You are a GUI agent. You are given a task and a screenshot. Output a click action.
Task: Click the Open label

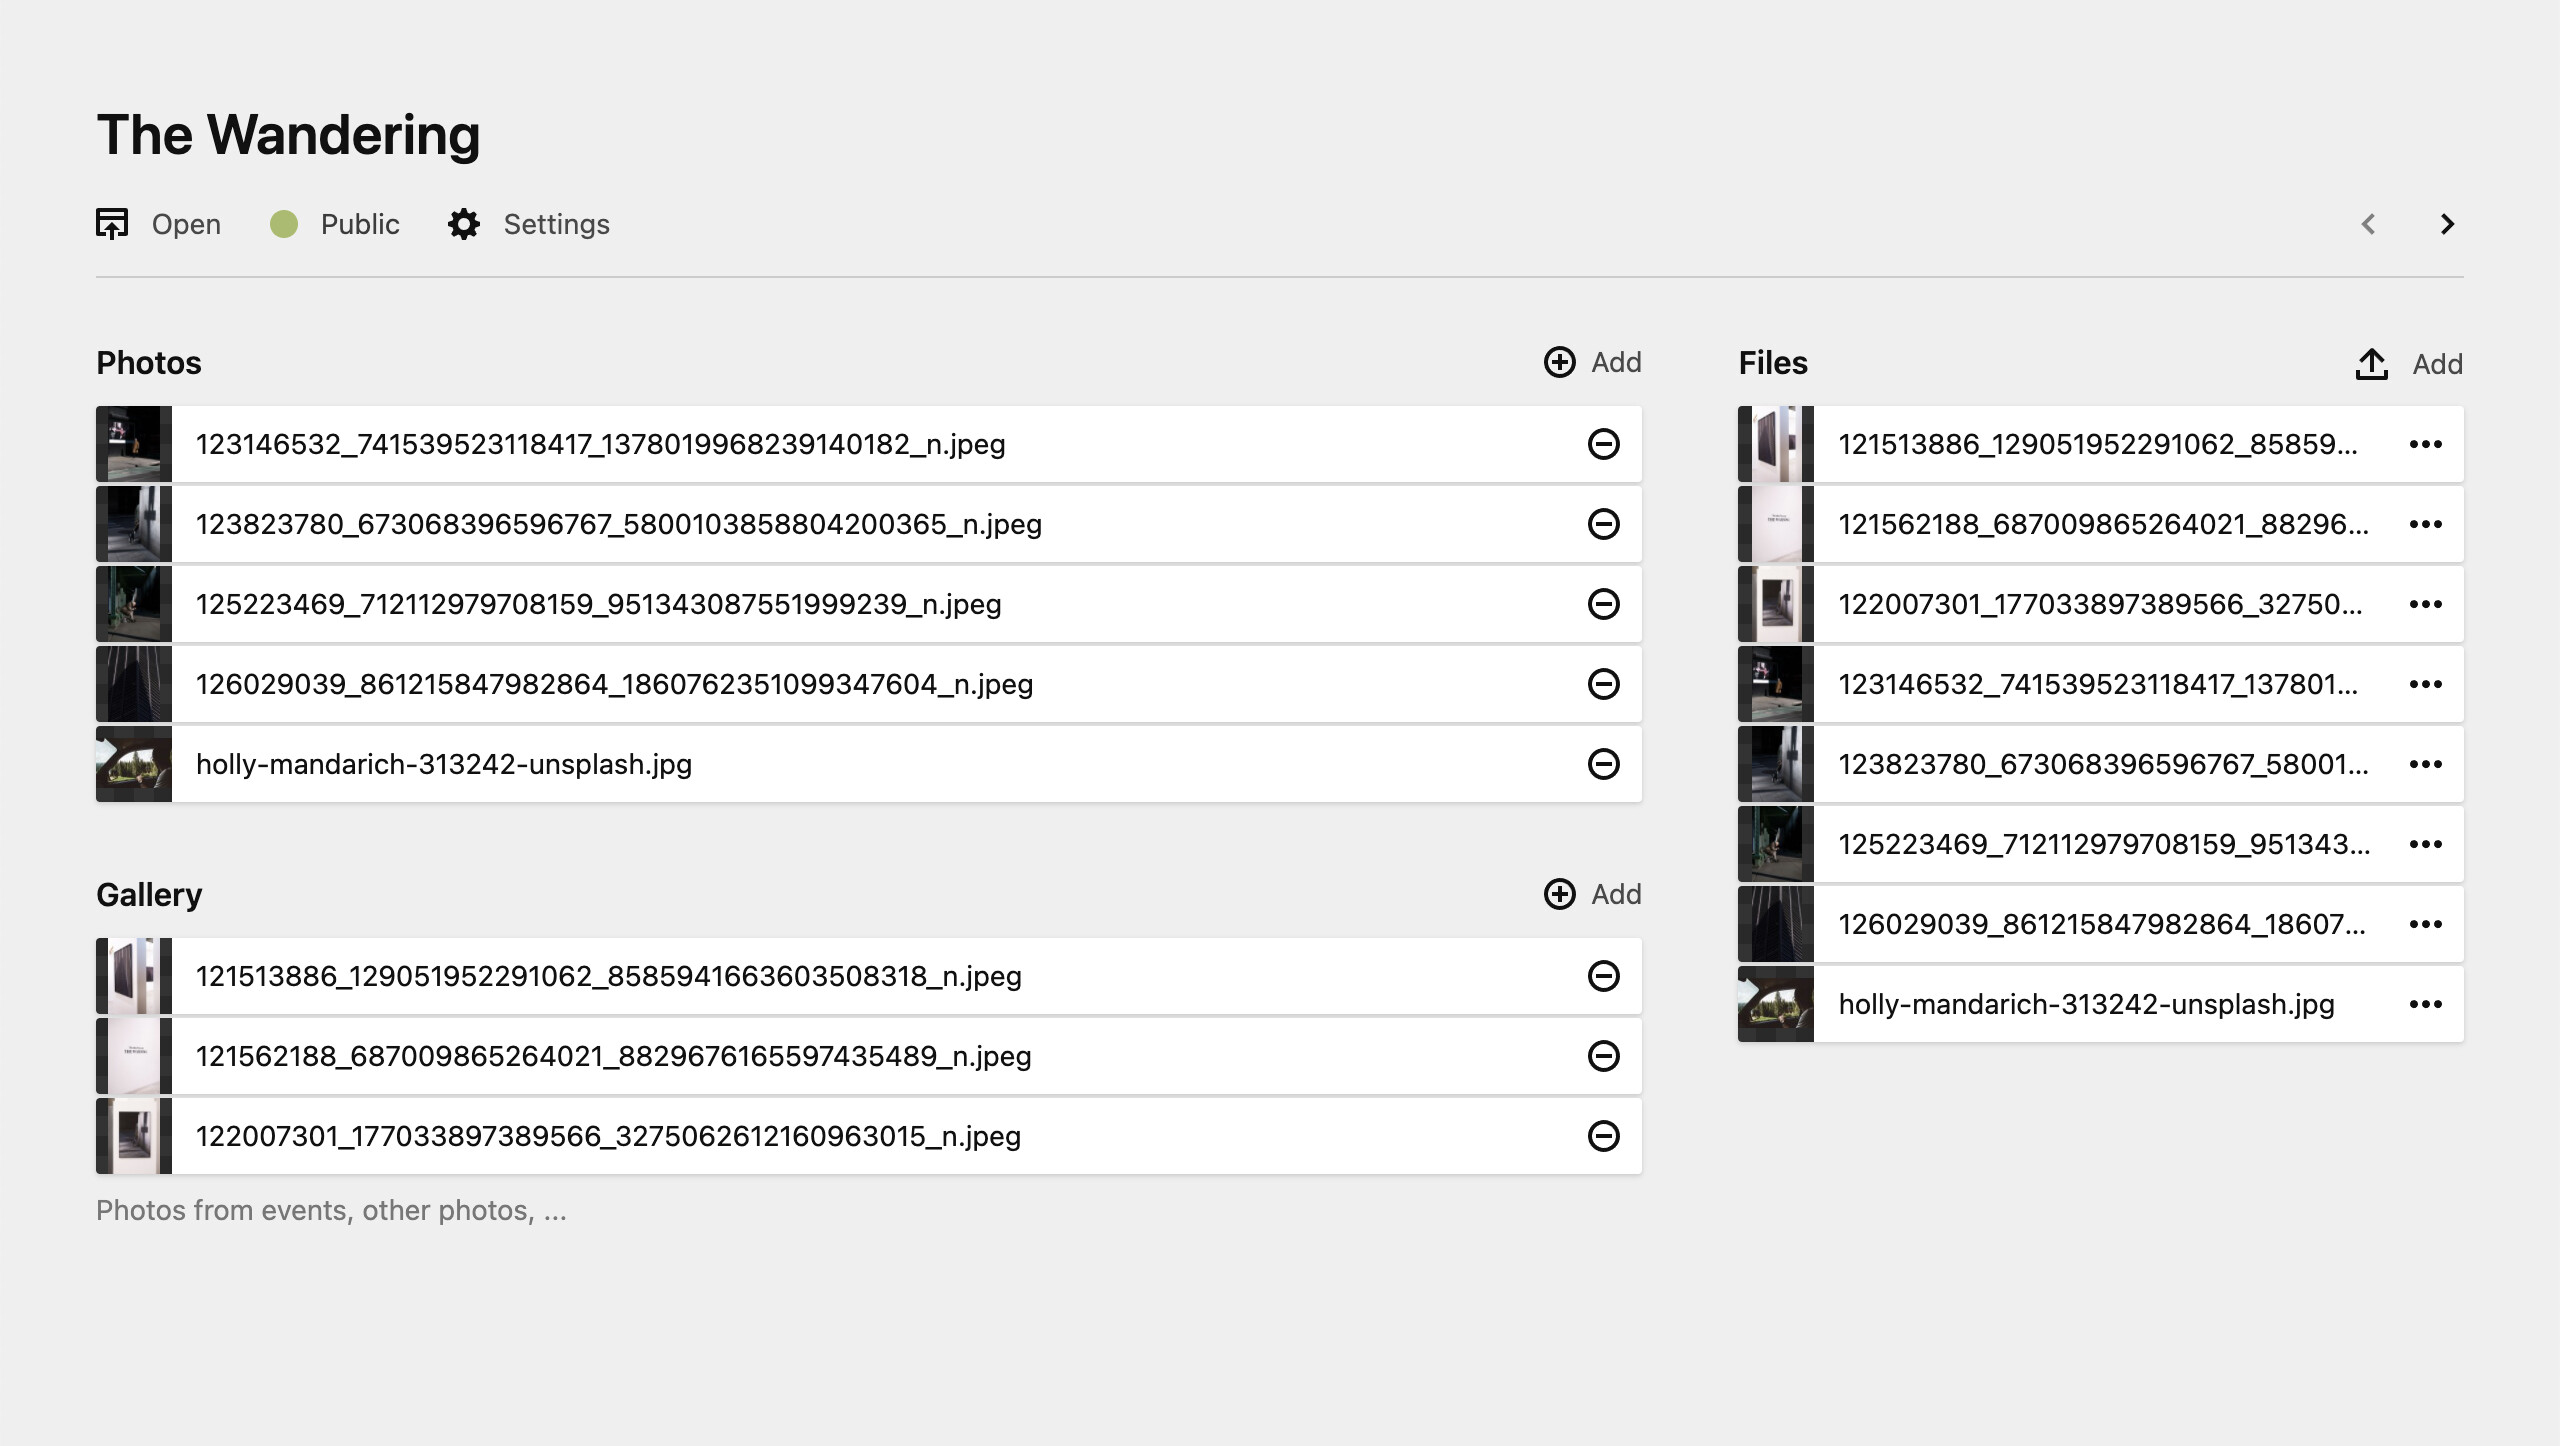(x=186, y=224)
